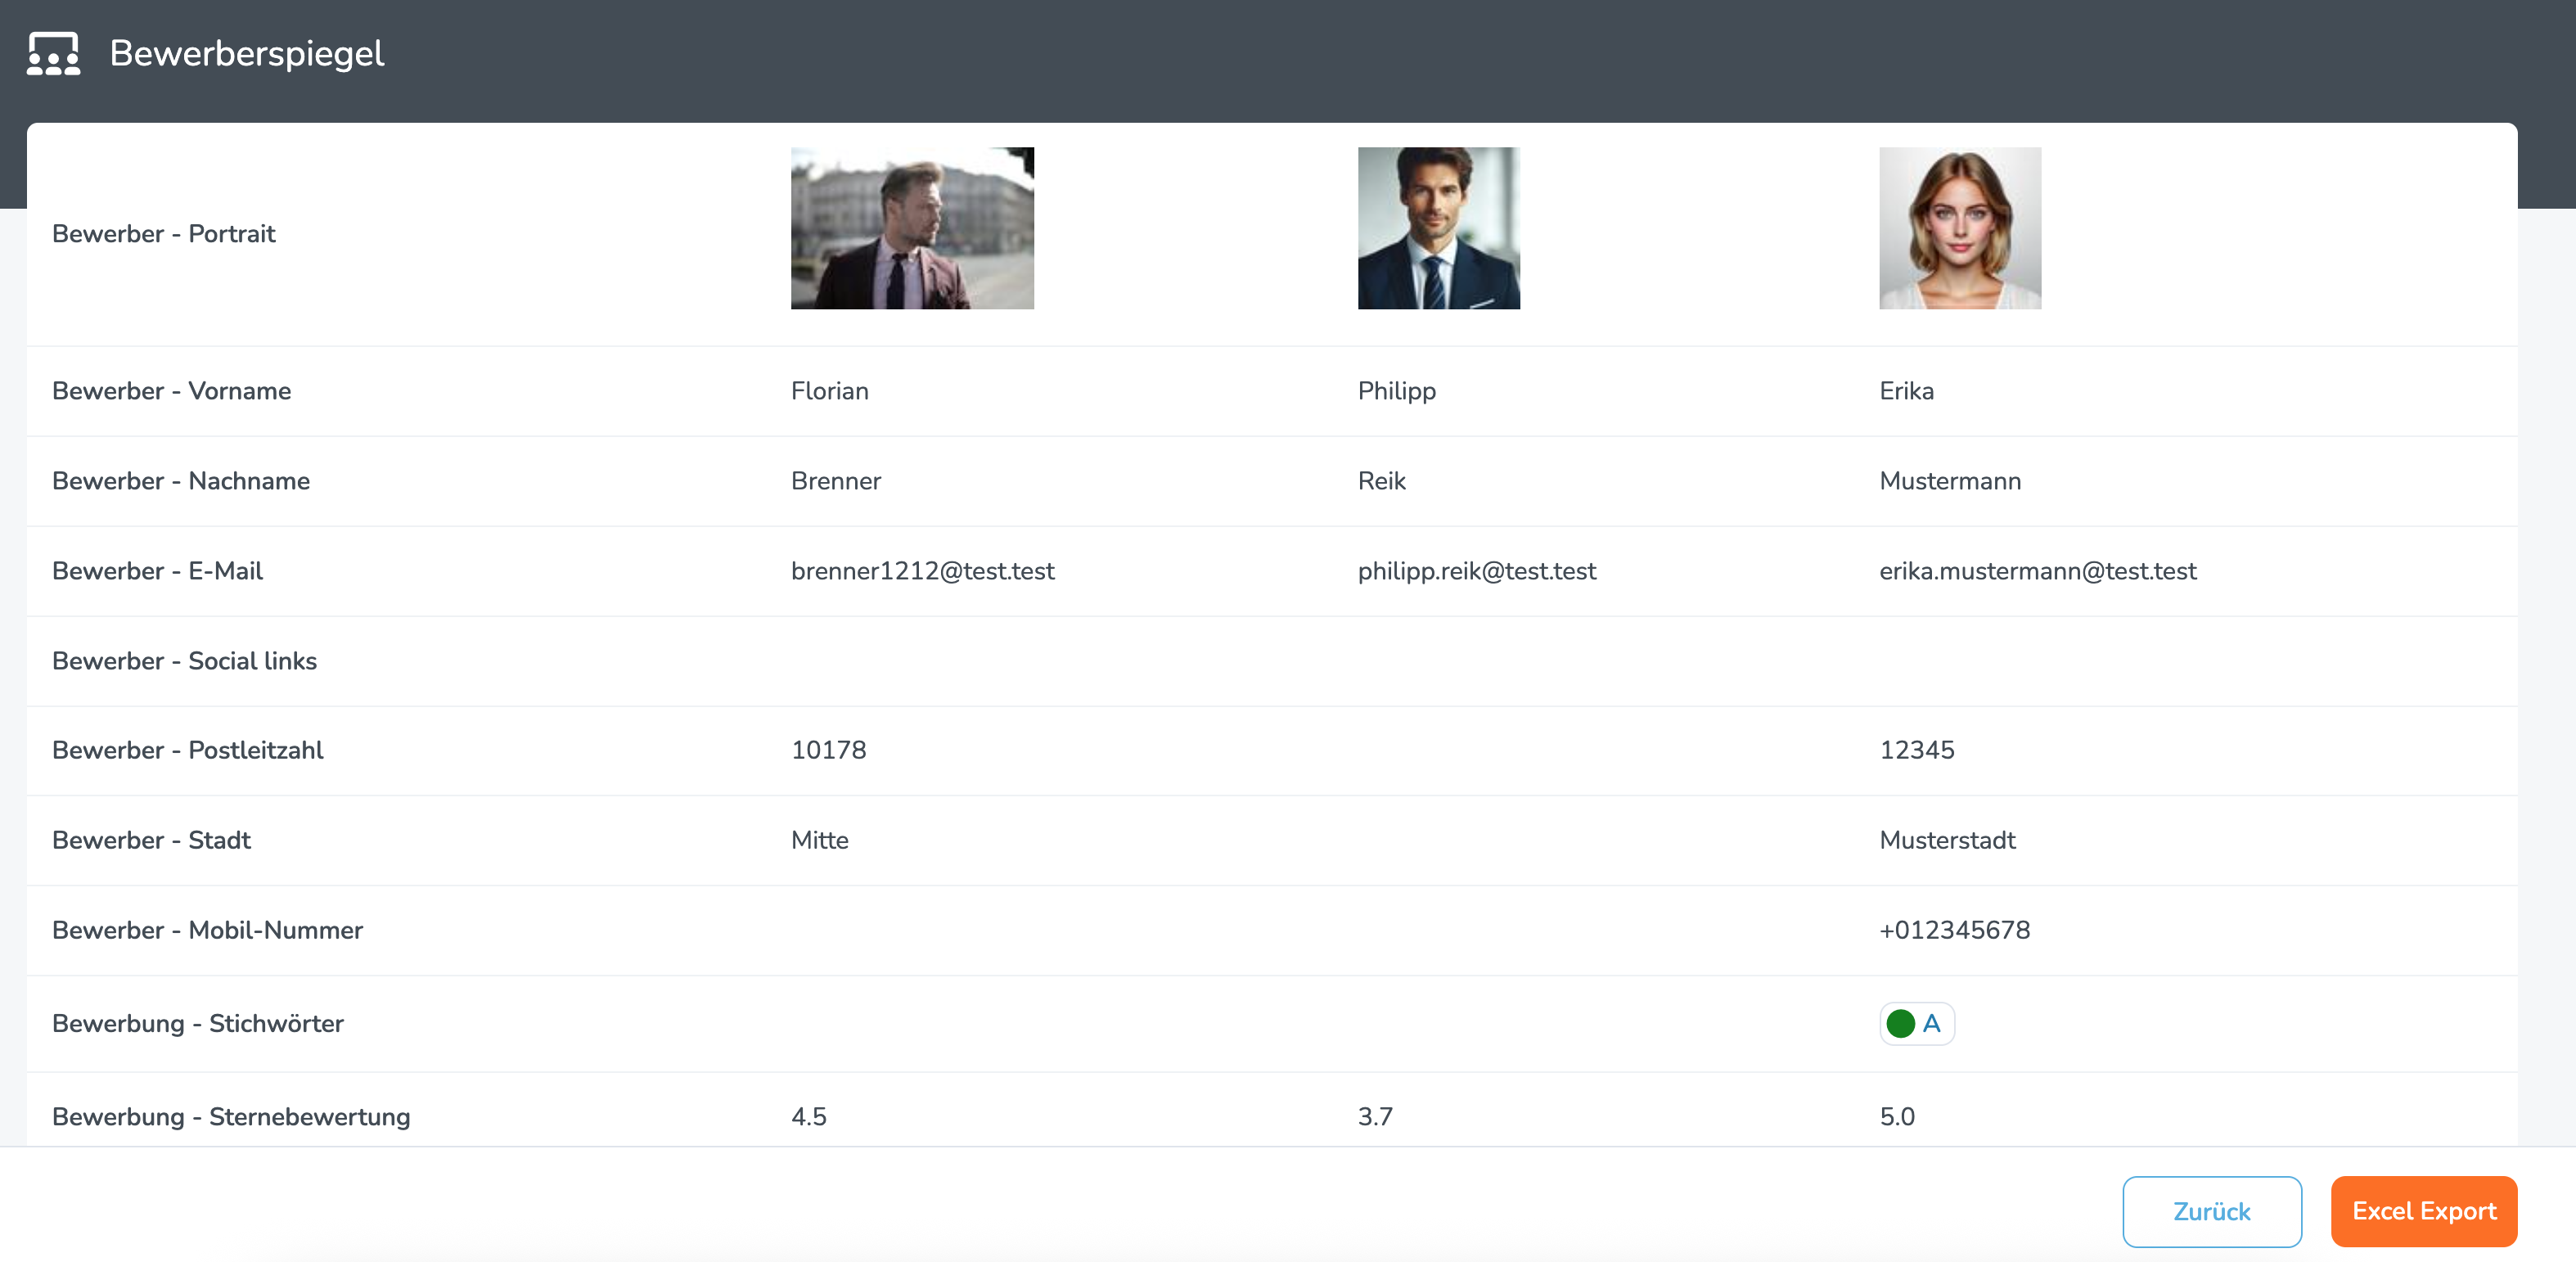Select the city Musterstadt

pyautogui.click(x=1947, y=840)
